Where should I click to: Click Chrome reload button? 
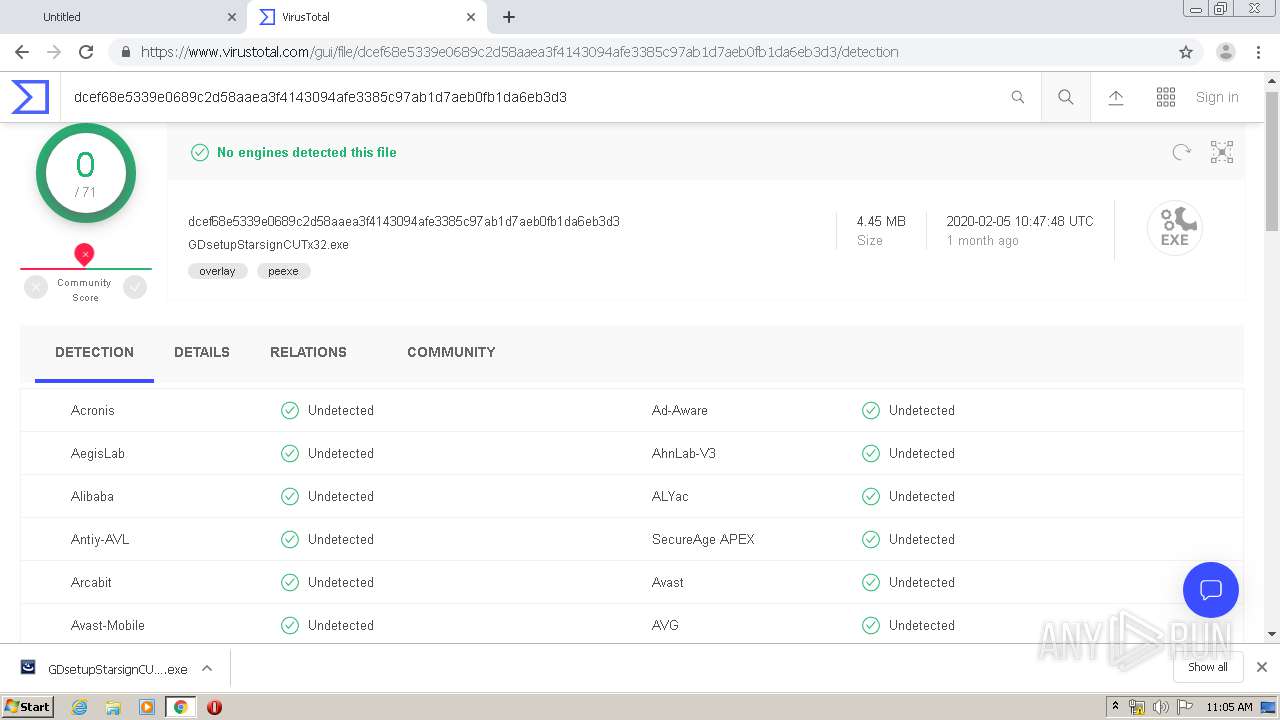point(86,52)
